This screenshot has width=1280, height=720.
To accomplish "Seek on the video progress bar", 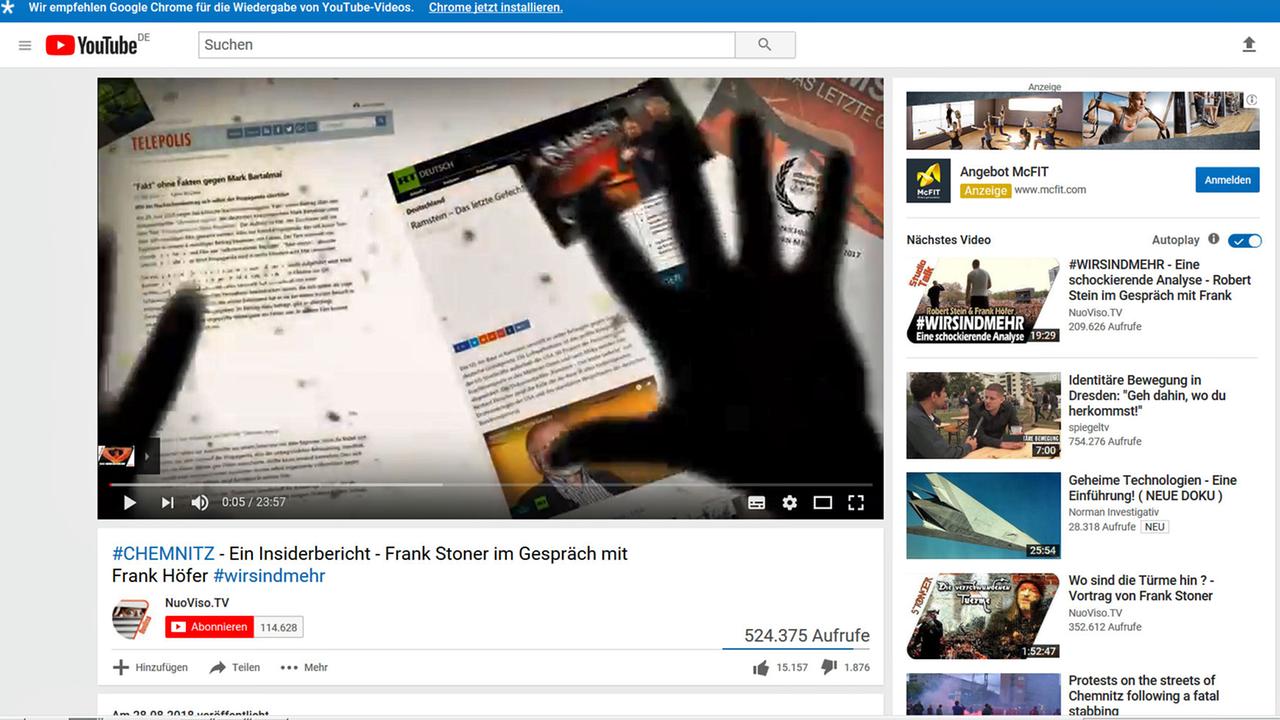I will (x=490, y=484).
